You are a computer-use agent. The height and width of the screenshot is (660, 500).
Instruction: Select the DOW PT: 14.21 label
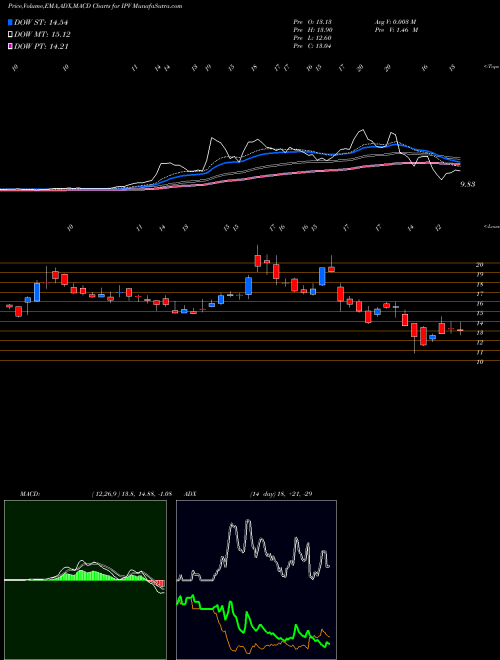[x=41, y=46]
